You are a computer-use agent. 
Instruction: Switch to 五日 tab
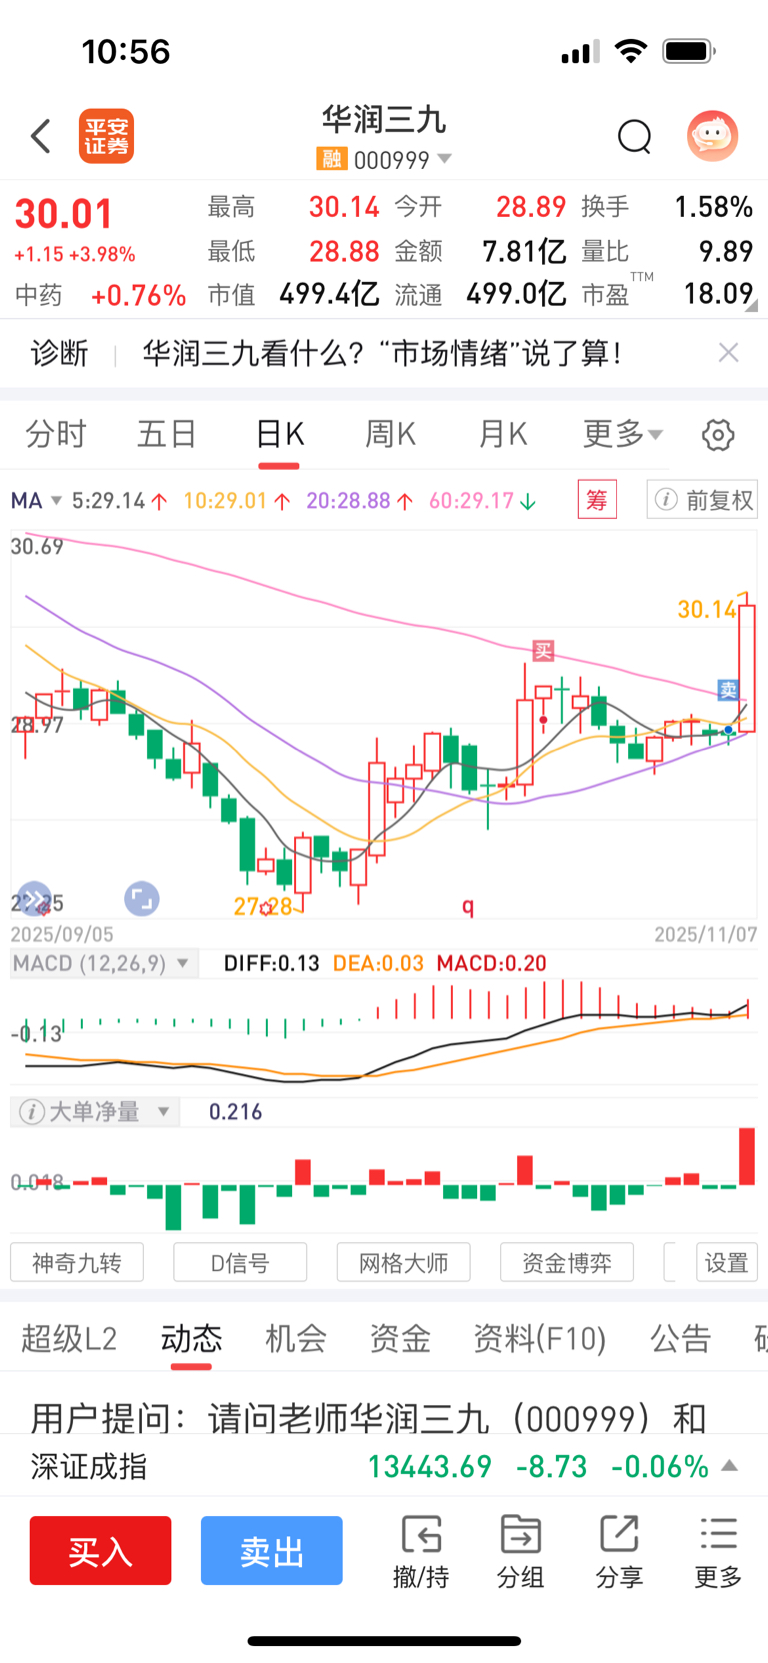pos(167,434)
